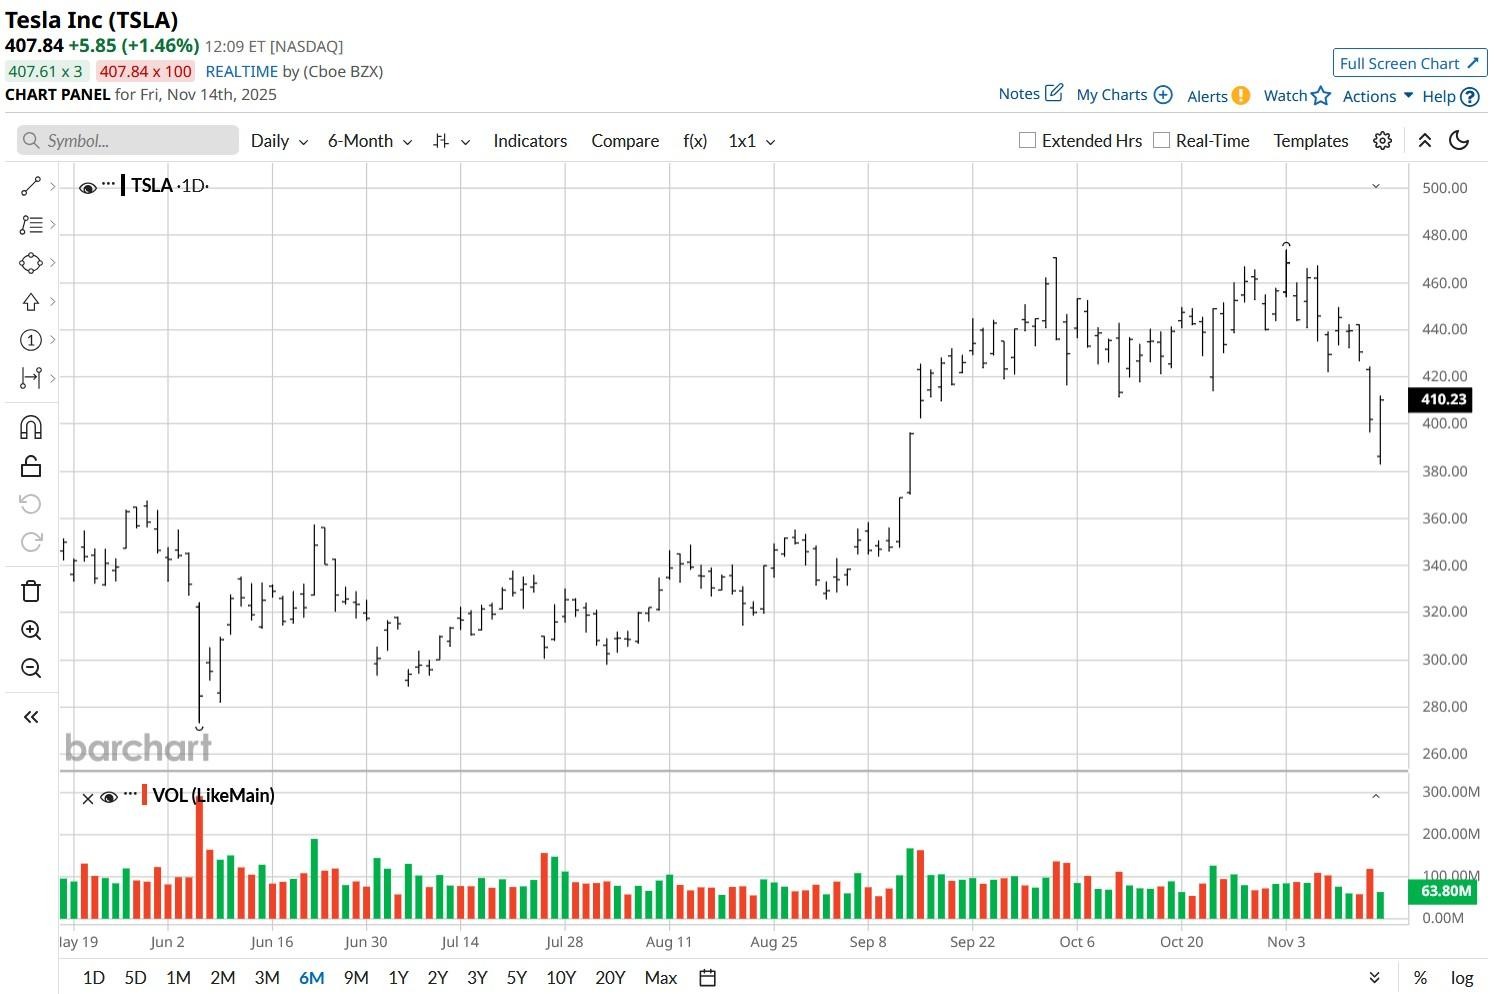1495x994 pixels.
Task: Click the VOL red color marker
Action: [x=145, y=795]
